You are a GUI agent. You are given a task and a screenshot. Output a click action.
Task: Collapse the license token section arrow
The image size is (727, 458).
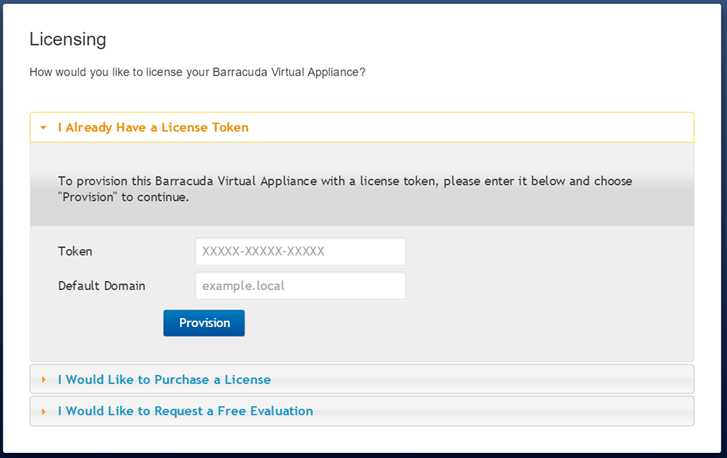pos(44,127)
